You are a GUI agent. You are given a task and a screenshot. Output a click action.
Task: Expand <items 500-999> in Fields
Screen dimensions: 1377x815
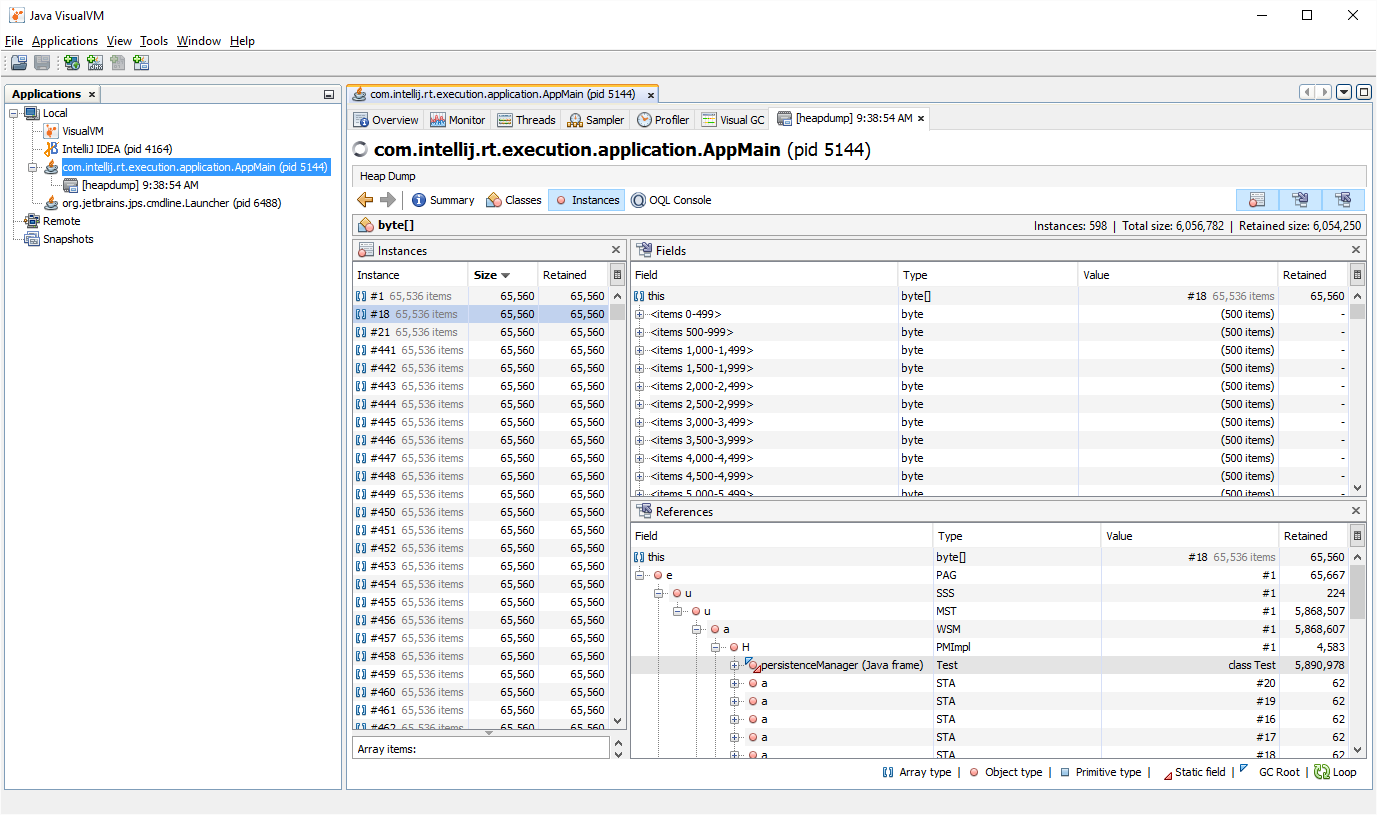(640, 332)
